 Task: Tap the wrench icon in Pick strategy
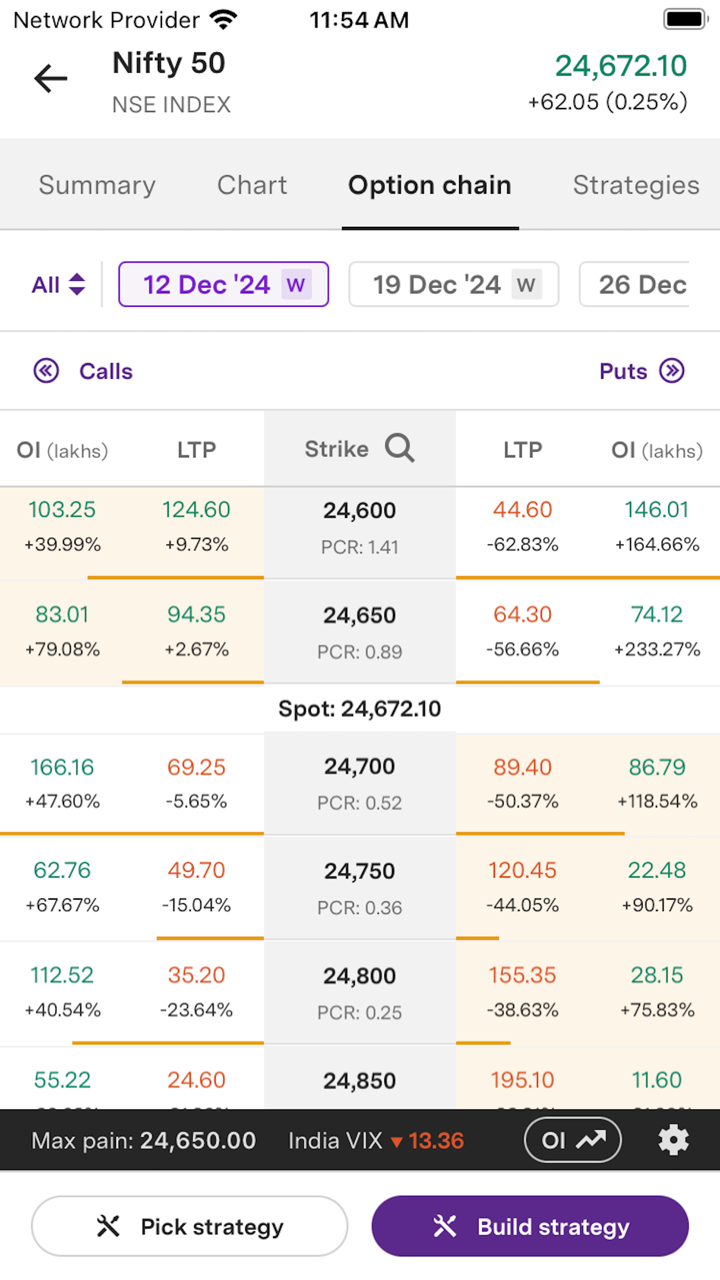[x=108, y=1227]
